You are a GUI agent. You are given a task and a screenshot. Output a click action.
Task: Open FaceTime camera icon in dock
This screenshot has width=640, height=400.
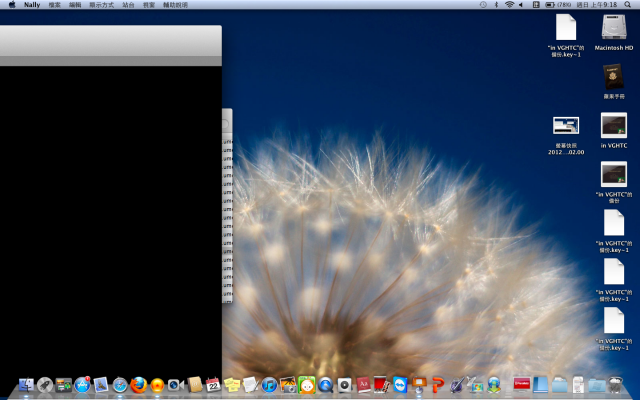click(176, 384)
